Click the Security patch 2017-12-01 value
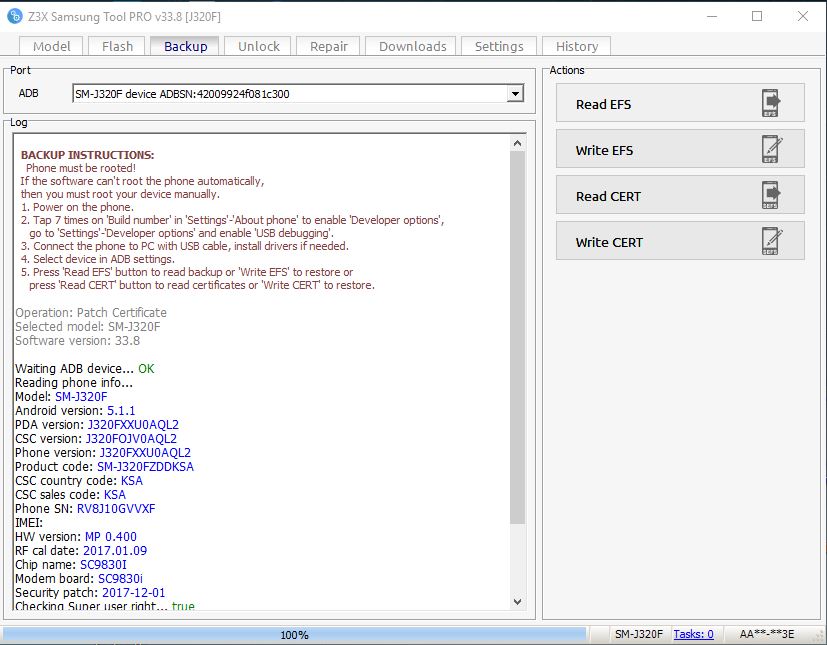827x645 pixels. tap(133, 592)
